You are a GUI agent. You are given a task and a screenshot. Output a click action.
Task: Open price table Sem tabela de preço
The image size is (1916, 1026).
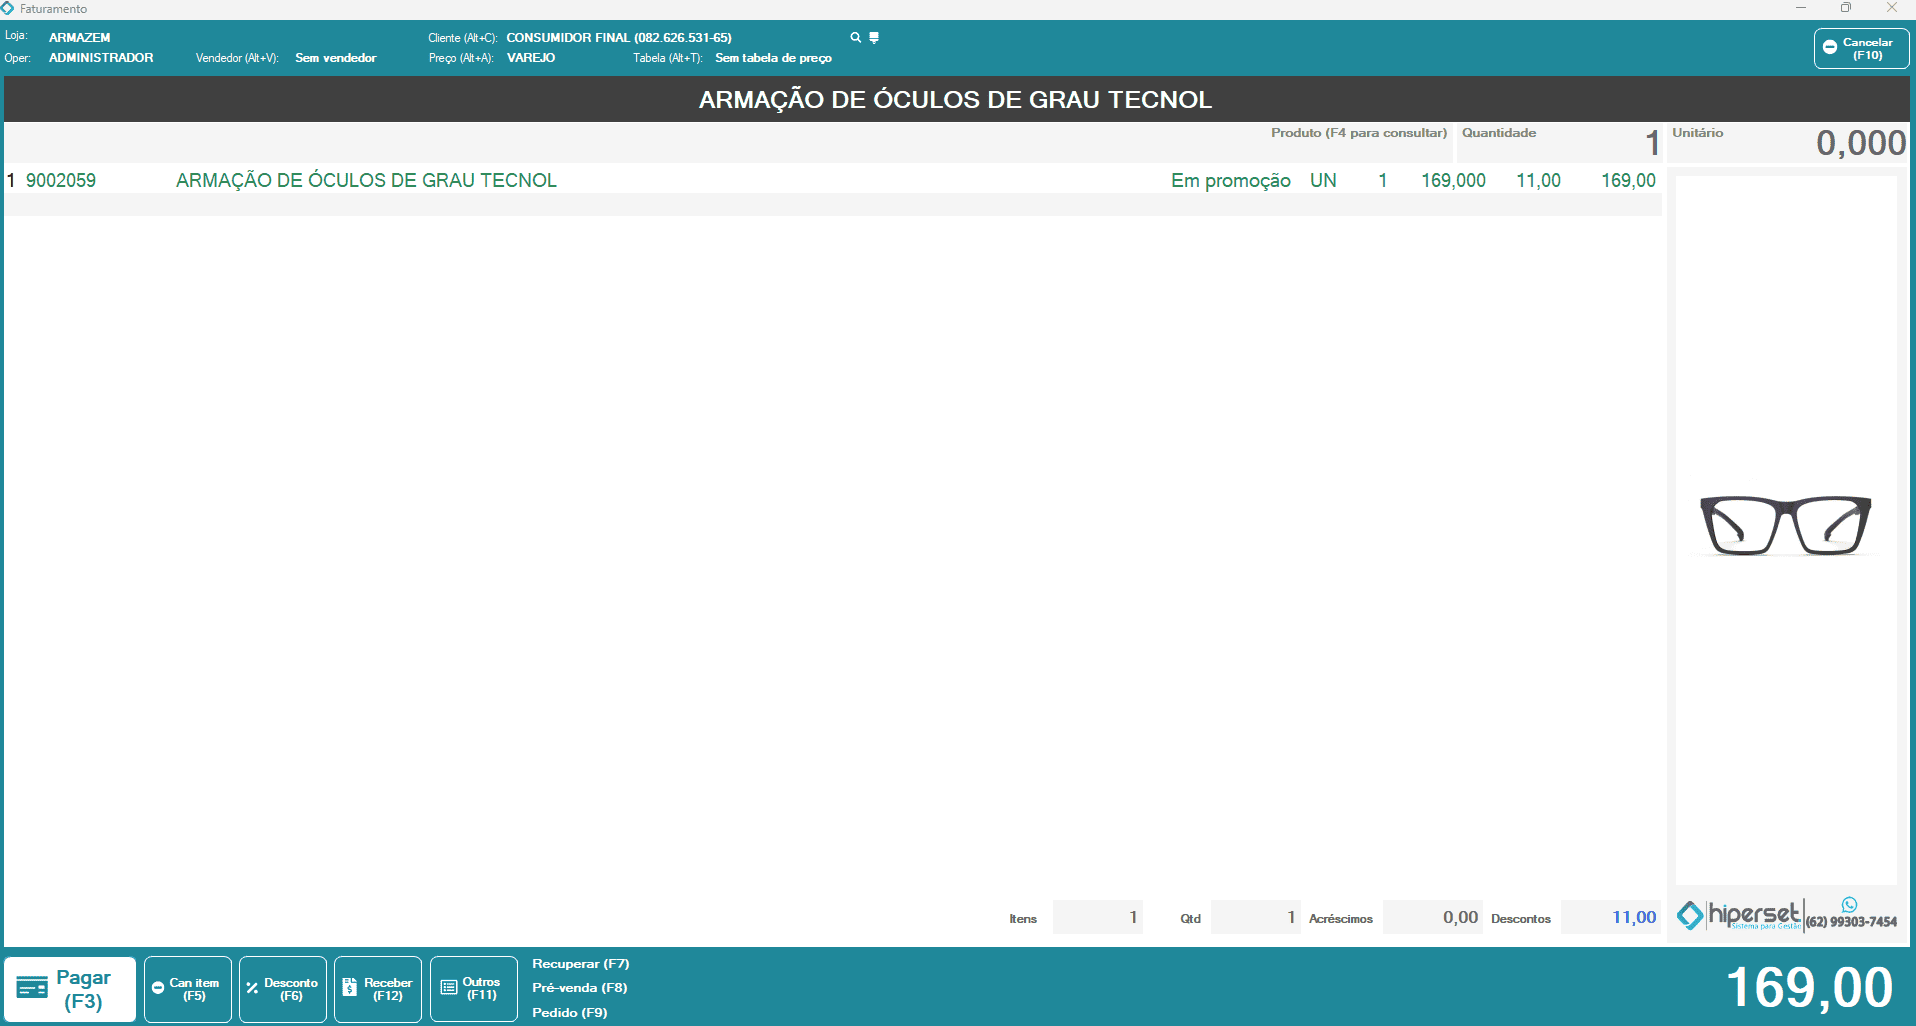(x=773, y=58)
